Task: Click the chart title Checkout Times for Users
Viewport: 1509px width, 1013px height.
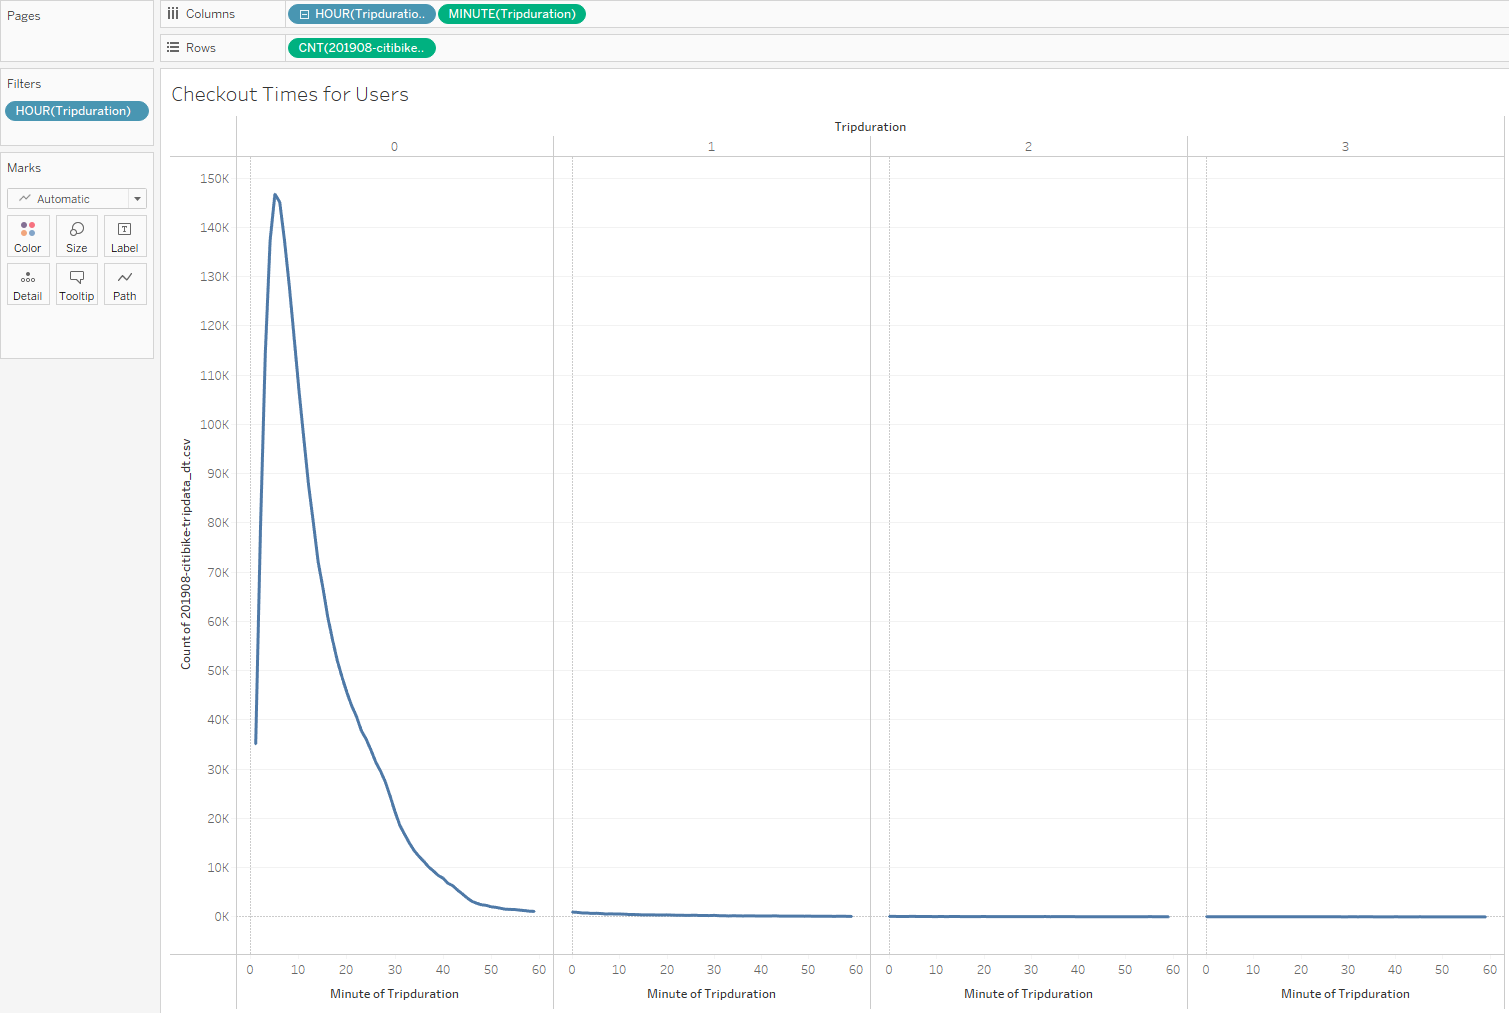Action: point(289,94)
